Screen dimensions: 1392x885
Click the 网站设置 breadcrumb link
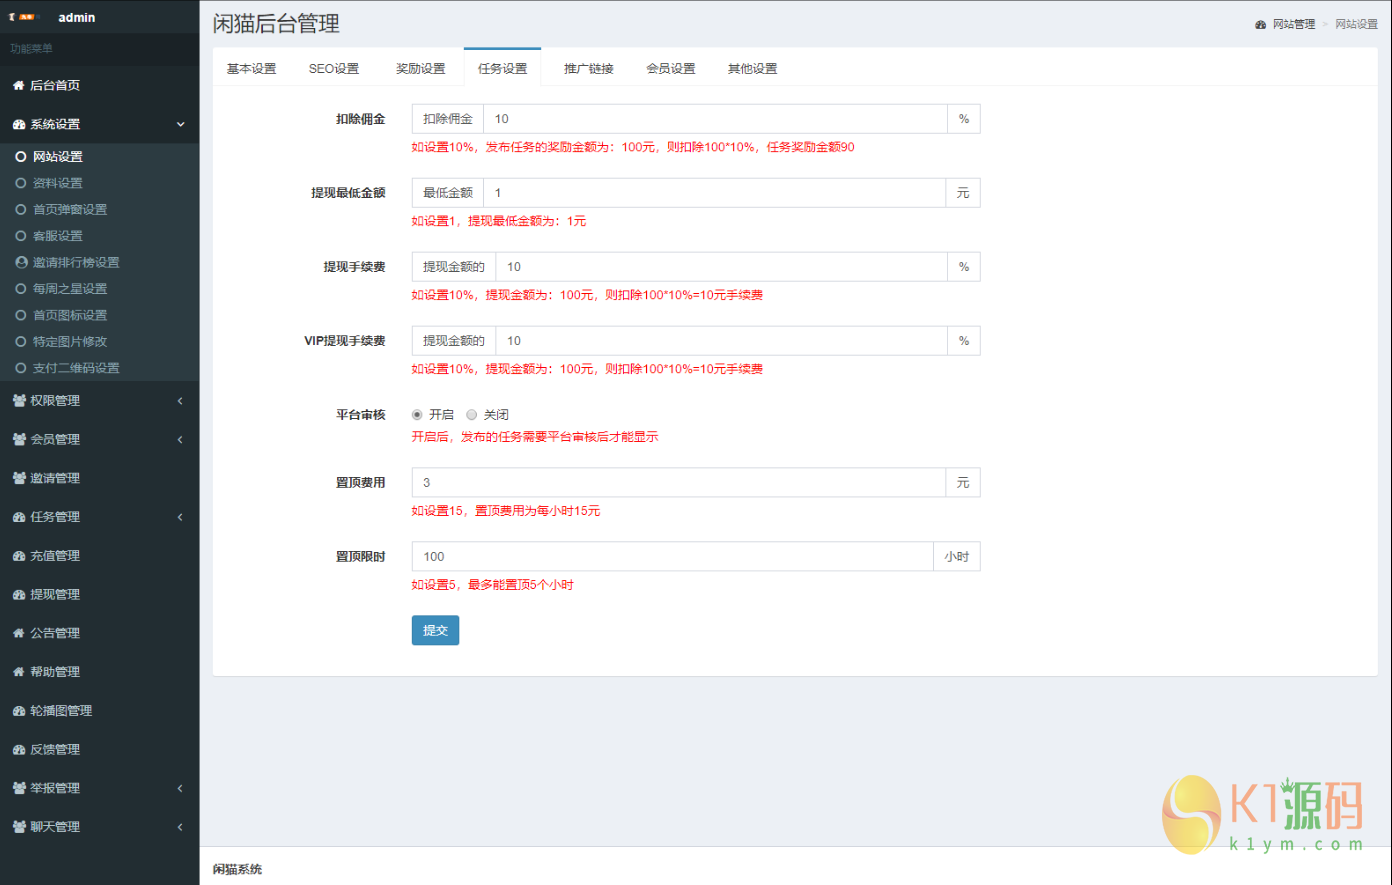point(1357,24)
